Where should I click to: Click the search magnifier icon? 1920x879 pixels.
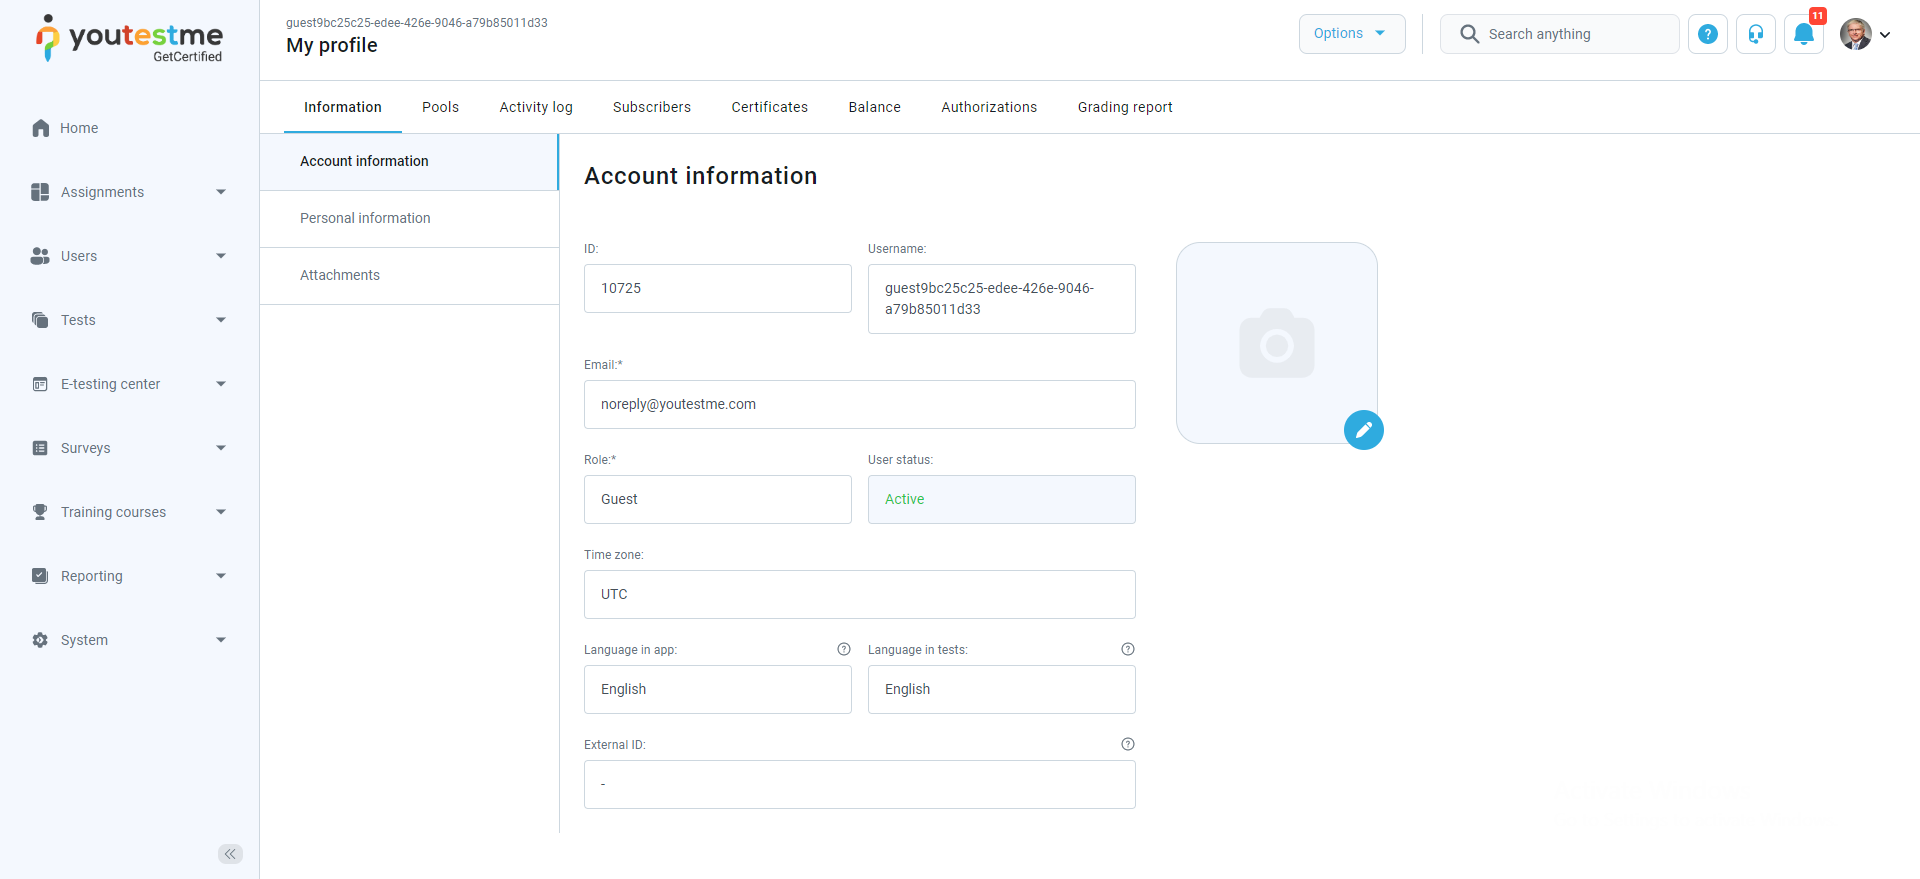click(1469, 34)
